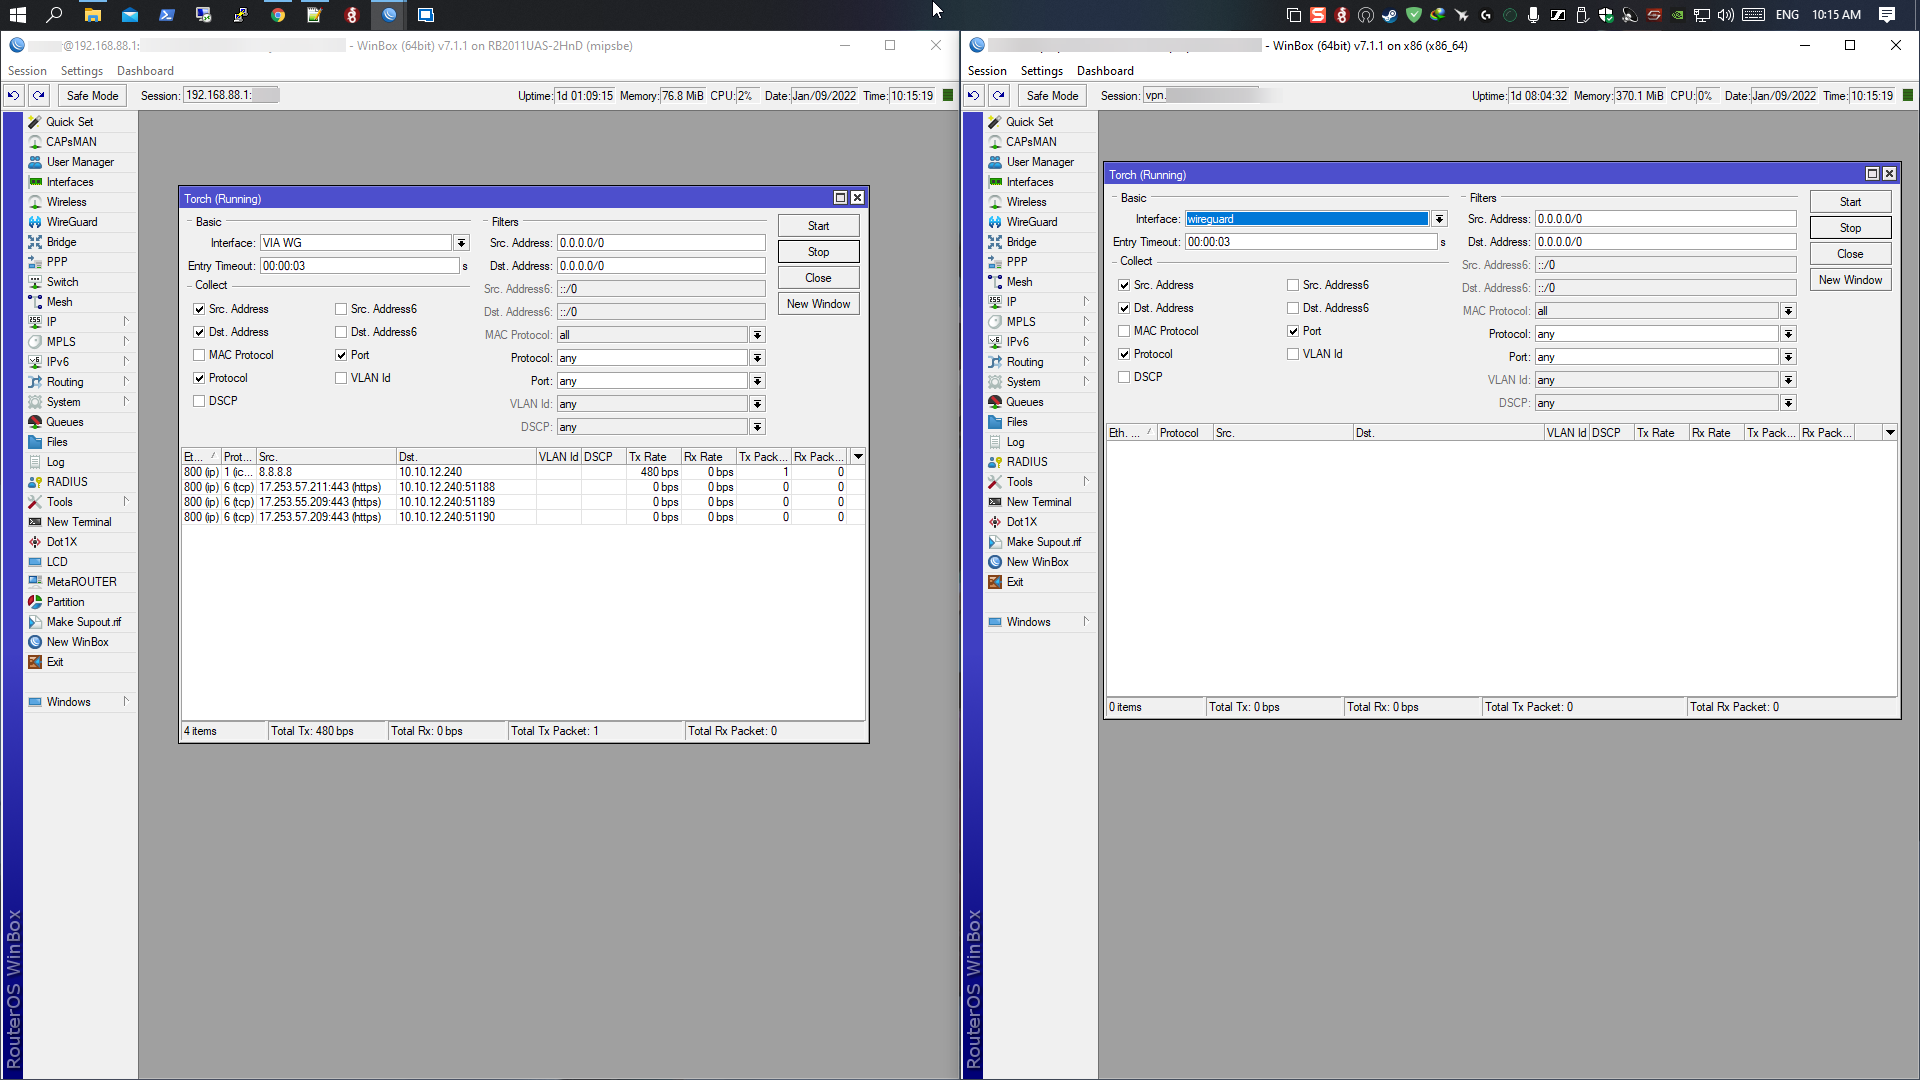The height and width of the screenshot is (1080, 1920).
Task: Click the undo icon in the left WinBox toolbar
Action: coord(14,96)
